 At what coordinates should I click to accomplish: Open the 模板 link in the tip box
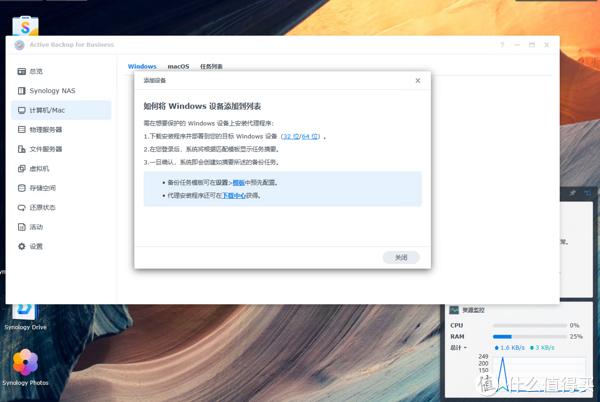238,182
